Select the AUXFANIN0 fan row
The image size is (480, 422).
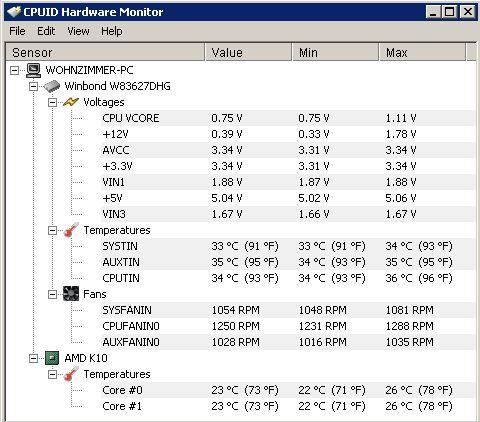(x=288, y=342)
